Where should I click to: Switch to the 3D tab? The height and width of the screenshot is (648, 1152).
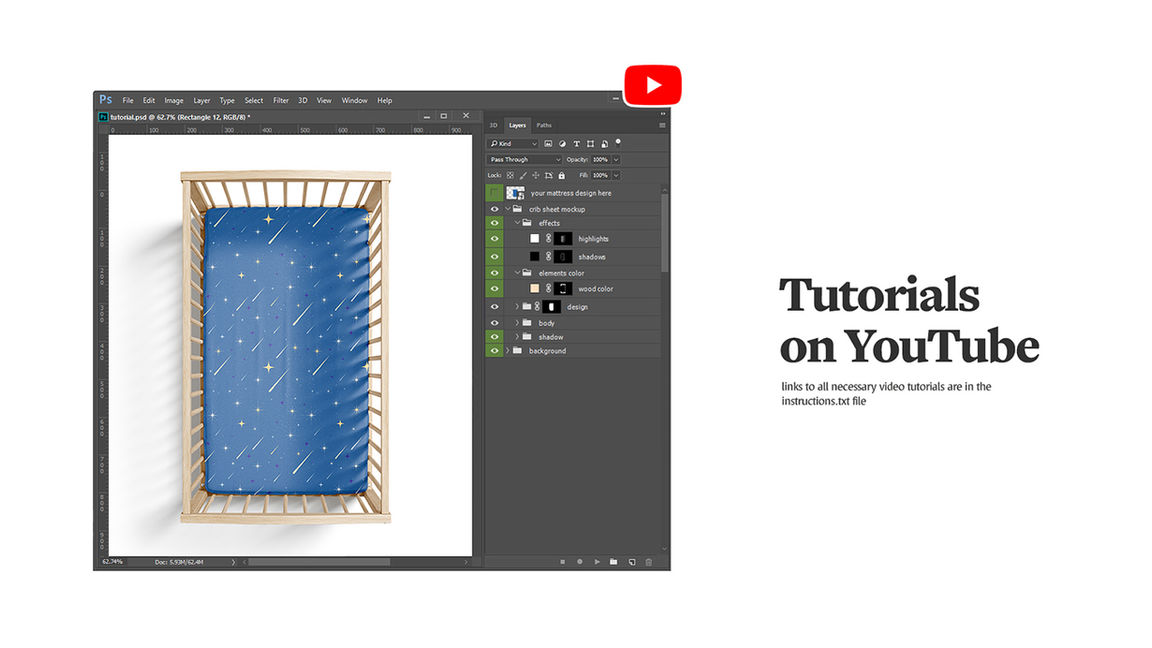click(494, 126)
